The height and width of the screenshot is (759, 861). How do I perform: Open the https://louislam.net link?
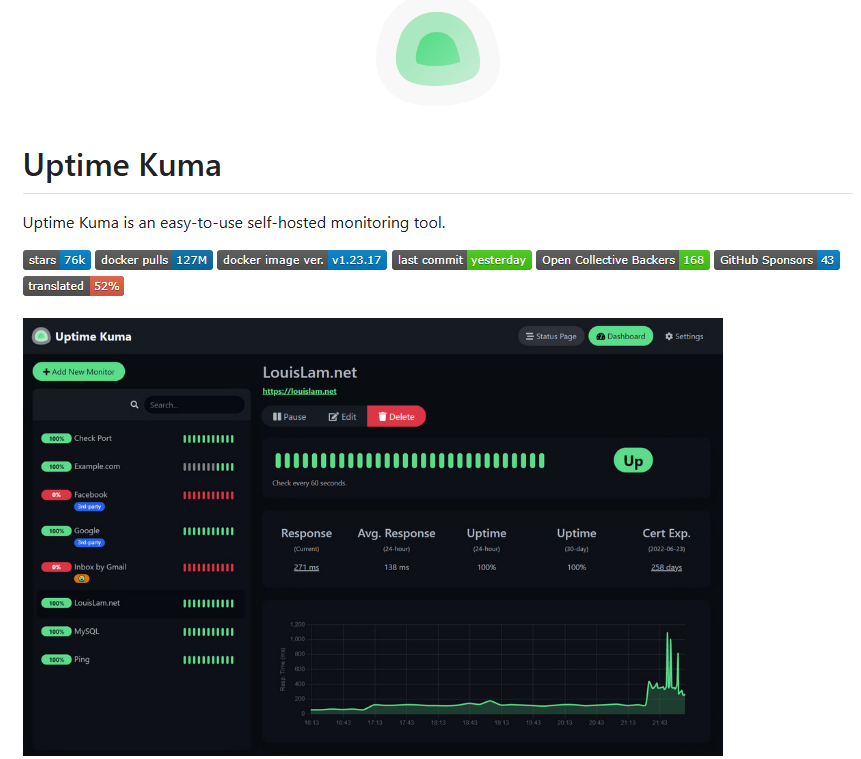(x=299, y=391)
